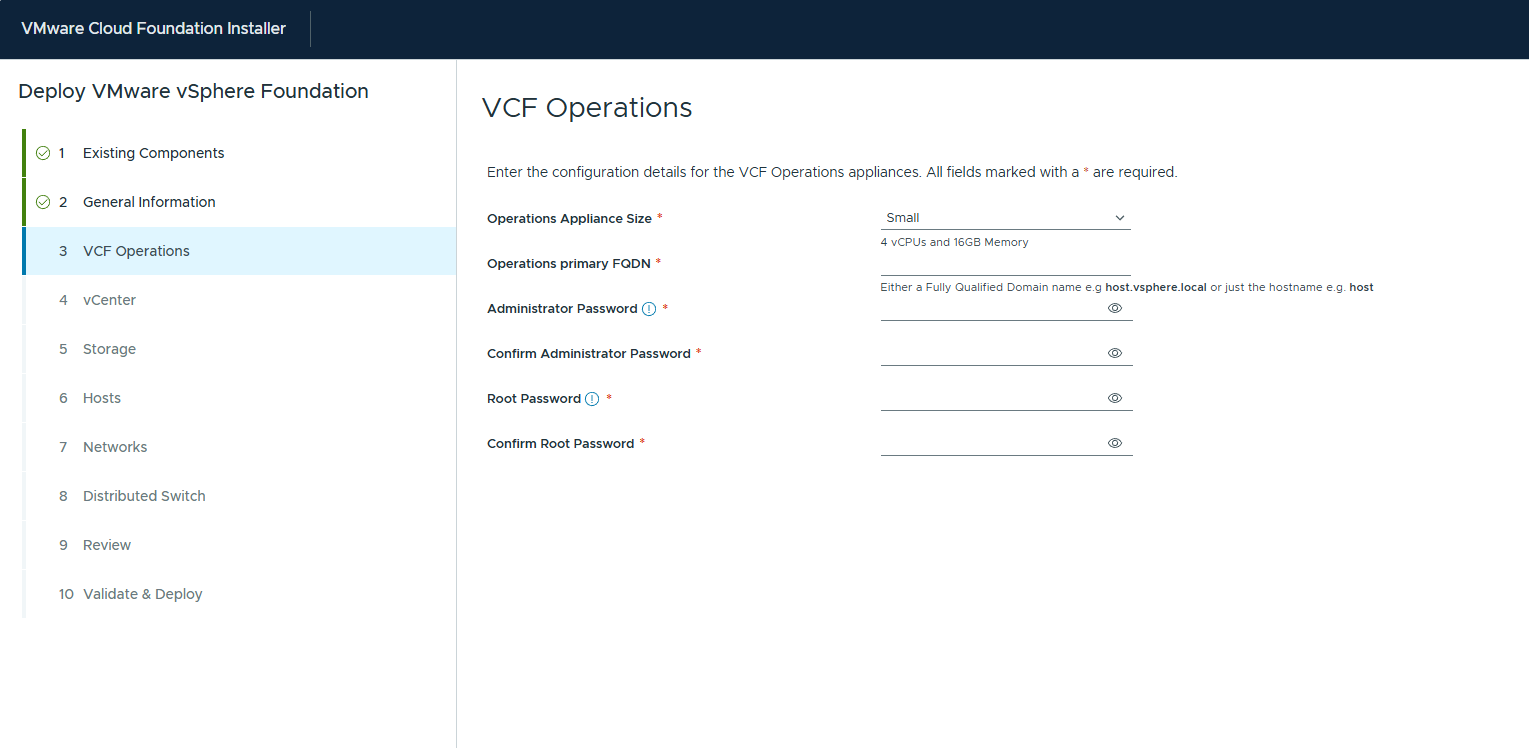Click the Root Password info icon
This screenshot has width=1529, height=748.
pos(592,399)
